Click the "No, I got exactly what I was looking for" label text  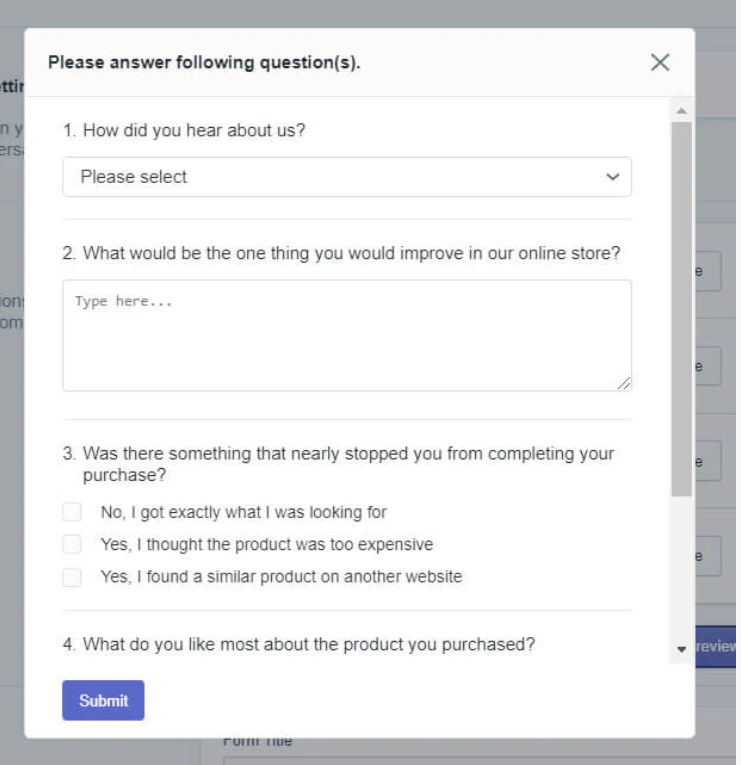tap(243, 512)
